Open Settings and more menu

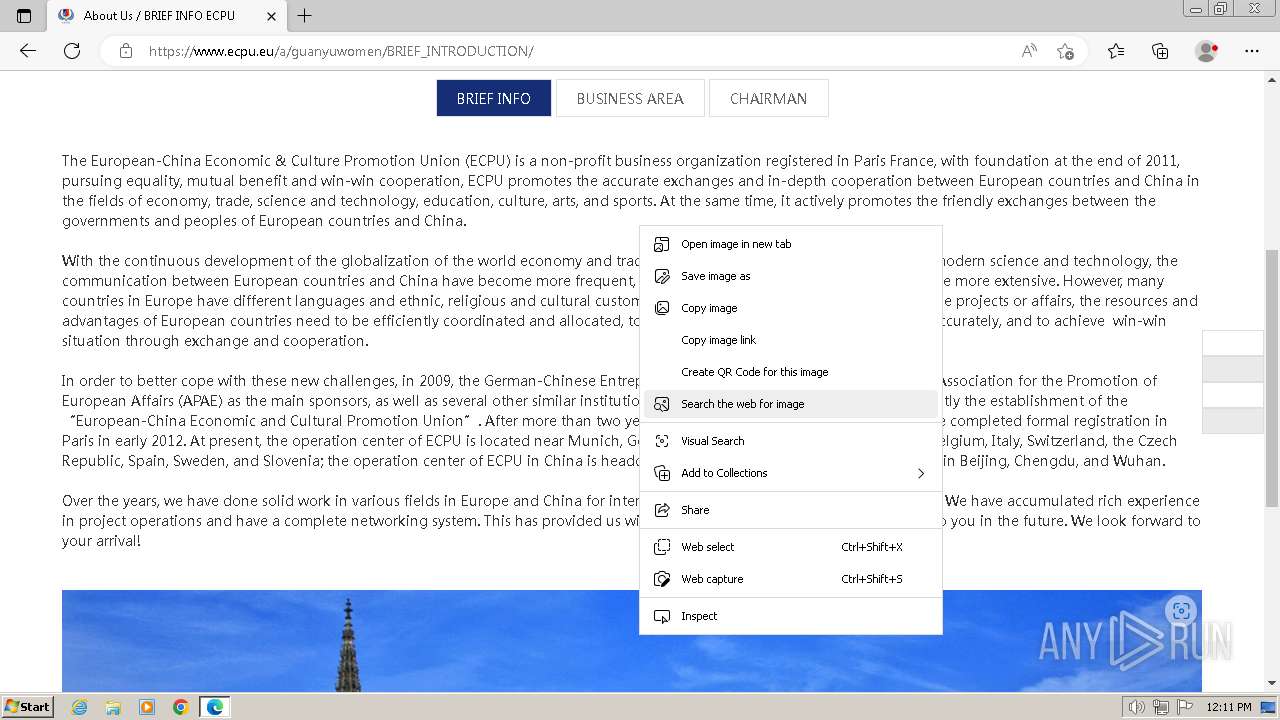click(x=1252, y=51)
